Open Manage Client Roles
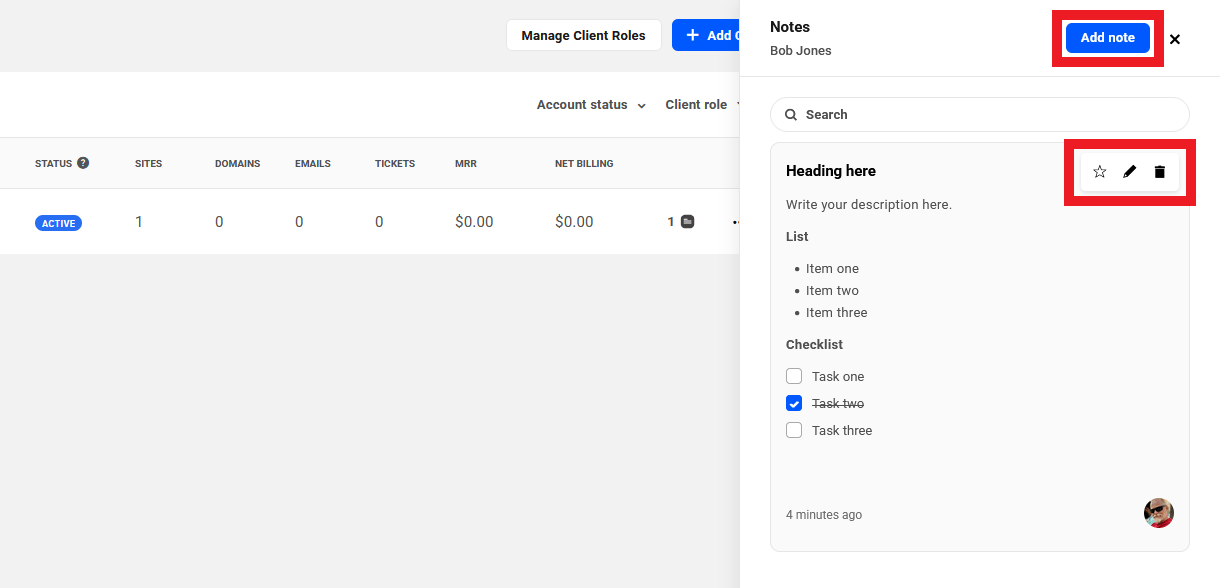Screen dimensions: 1220x588 583,35
